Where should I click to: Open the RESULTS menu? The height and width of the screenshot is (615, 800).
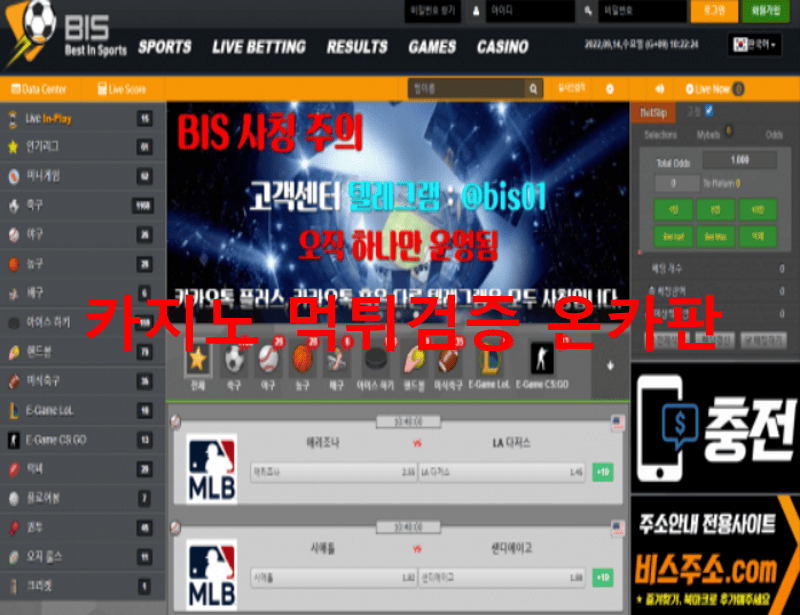point(357,47)
